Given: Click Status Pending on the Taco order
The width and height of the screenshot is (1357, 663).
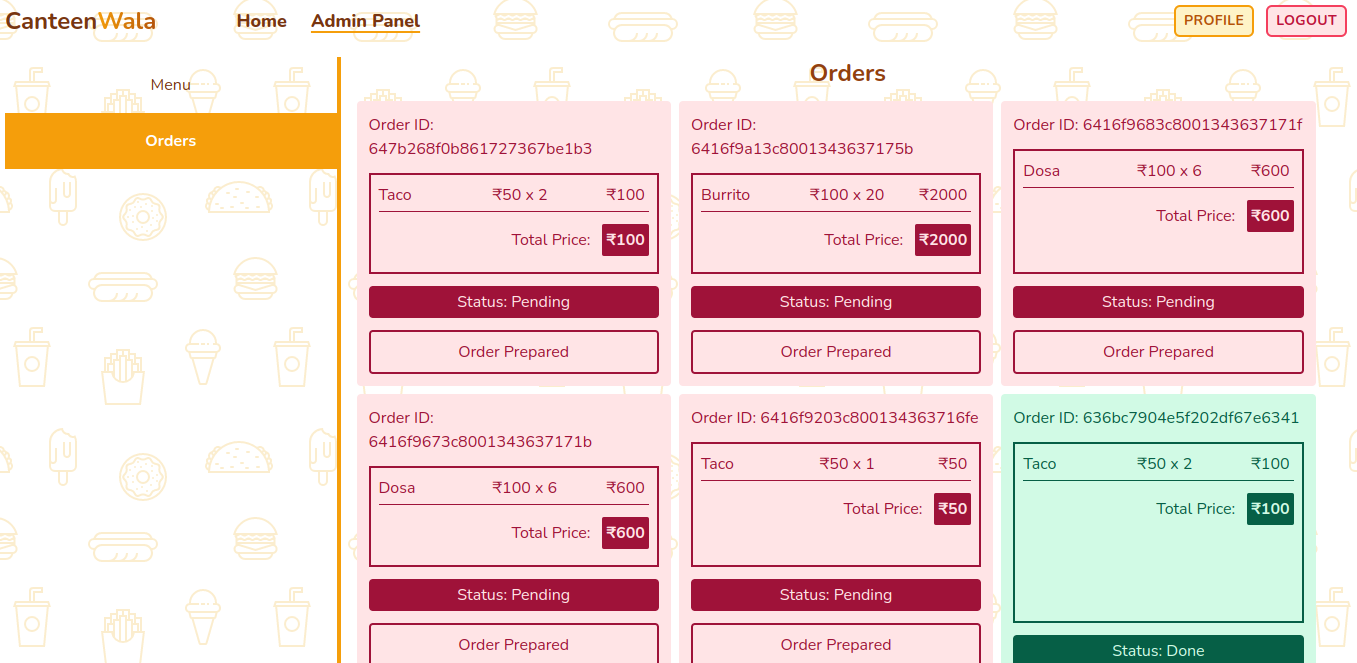Looking at the screenshot, I should click(513, 301).
